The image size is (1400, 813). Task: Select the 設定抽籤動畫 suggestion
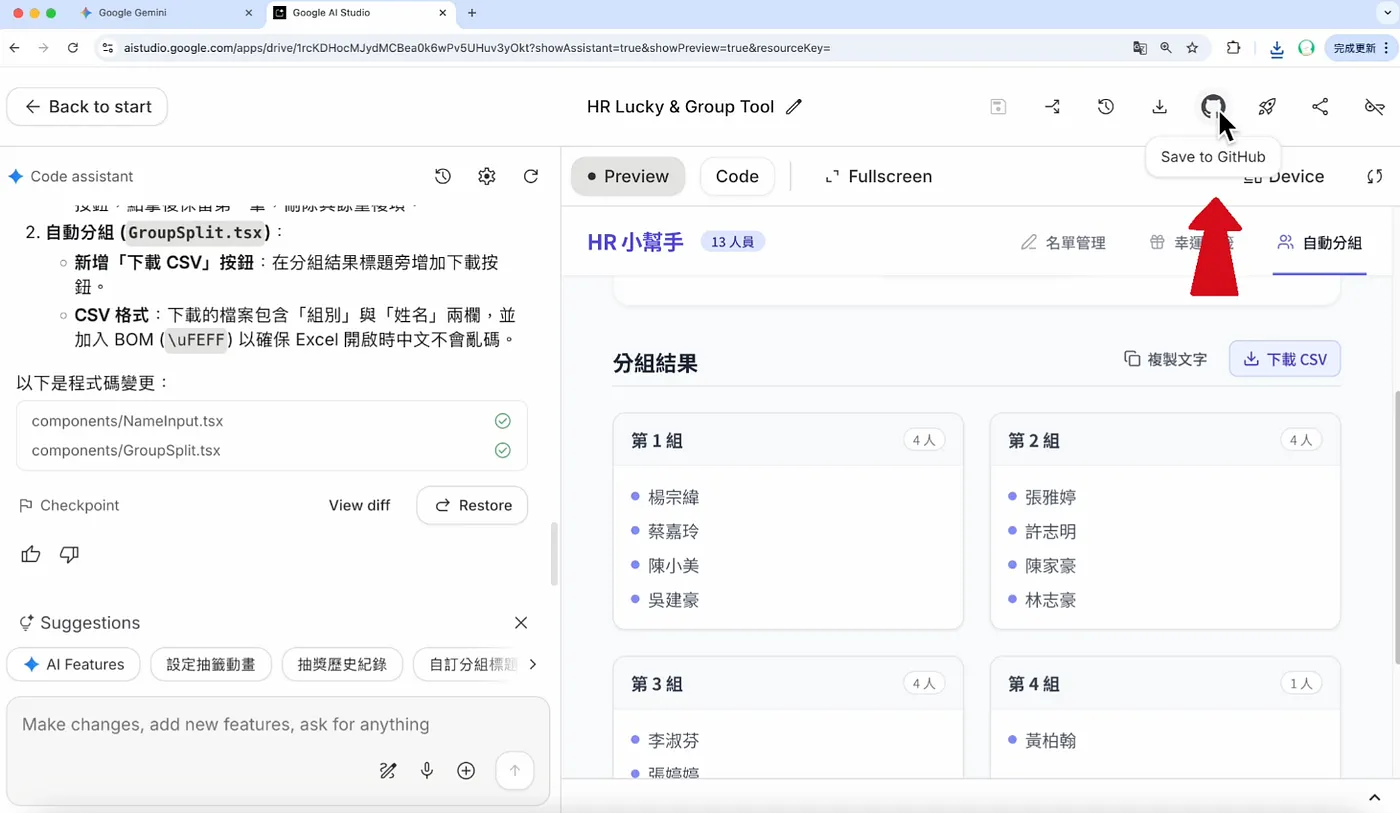(x=211, y=664)
